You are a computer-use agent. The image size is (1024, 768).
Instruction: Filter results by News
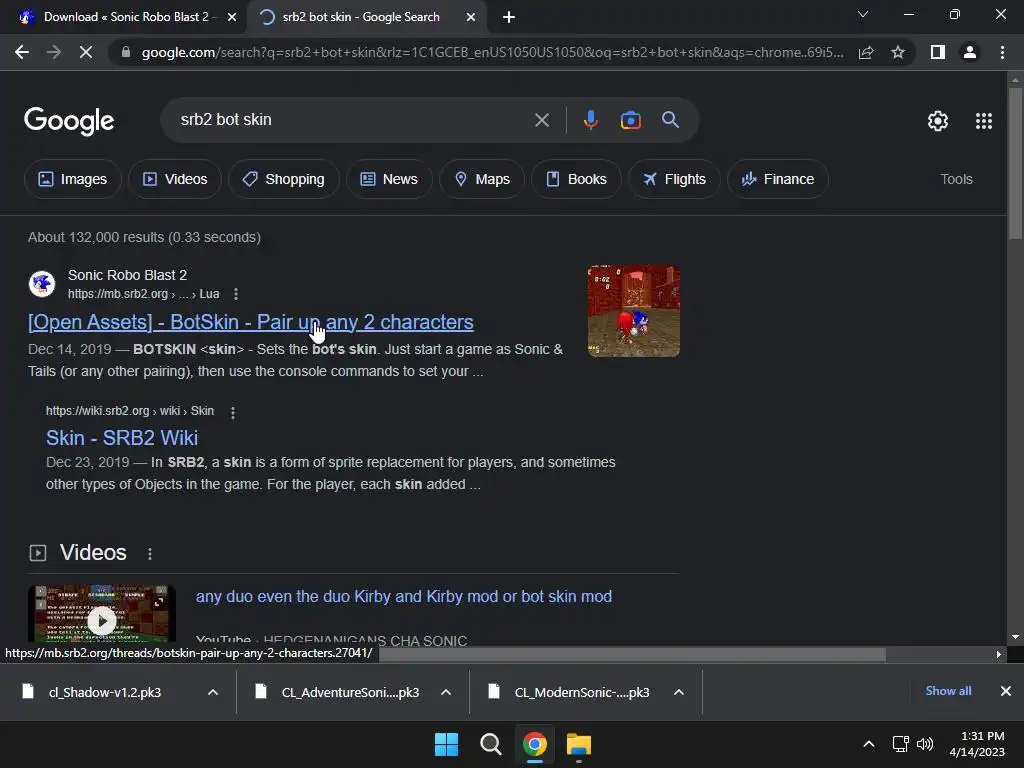pyautogui.click(x=389, y=179)
